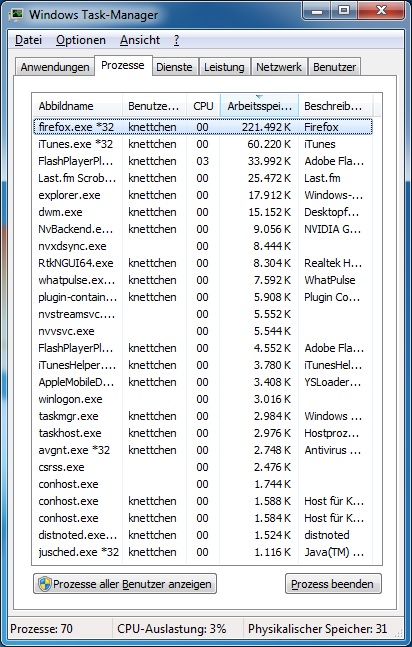Select the distnoted.exe... process
Image resolution: width=412 pixels, height=647 pixels.
point(203,535)
